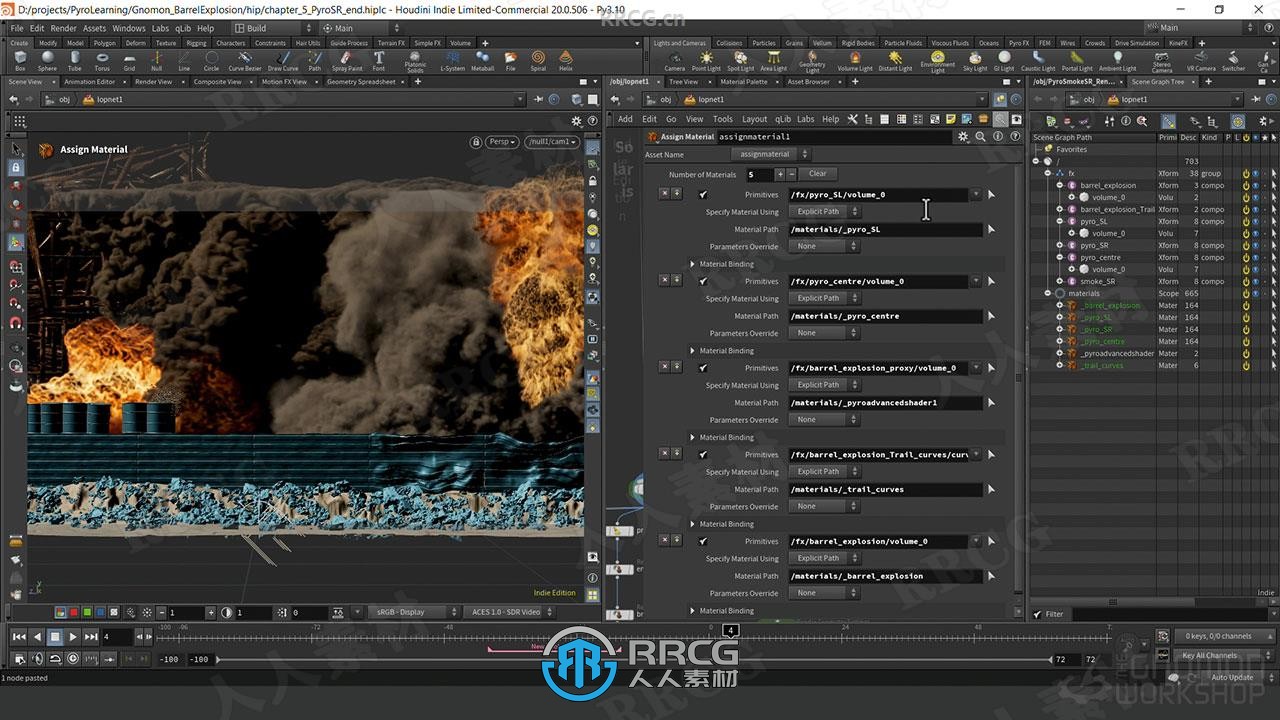1280x720 pixels.
Task: Open the Persp viewport dropdown
Action: click(x=502, y=142)
